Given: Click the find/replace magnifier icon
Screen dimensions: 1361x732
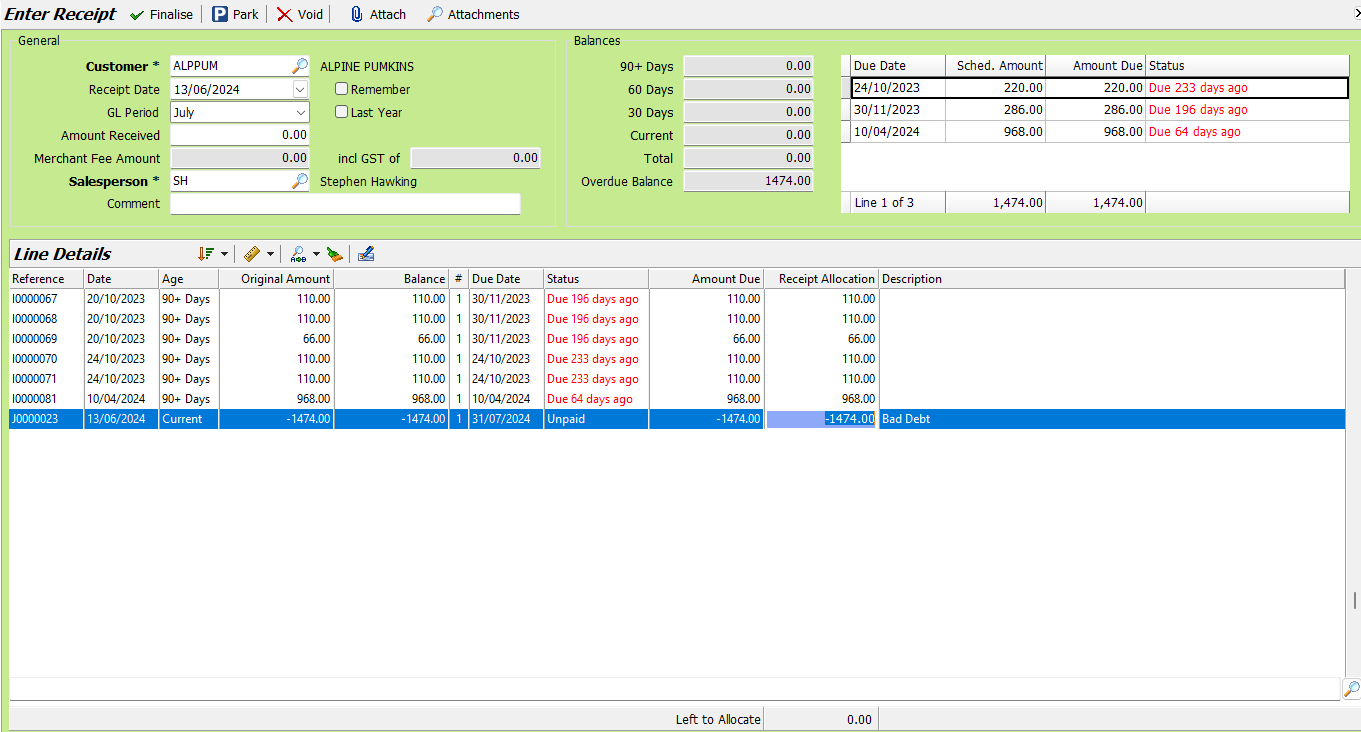Looking at the screenshot, I should pyautogui.click(x=298, y=254).
